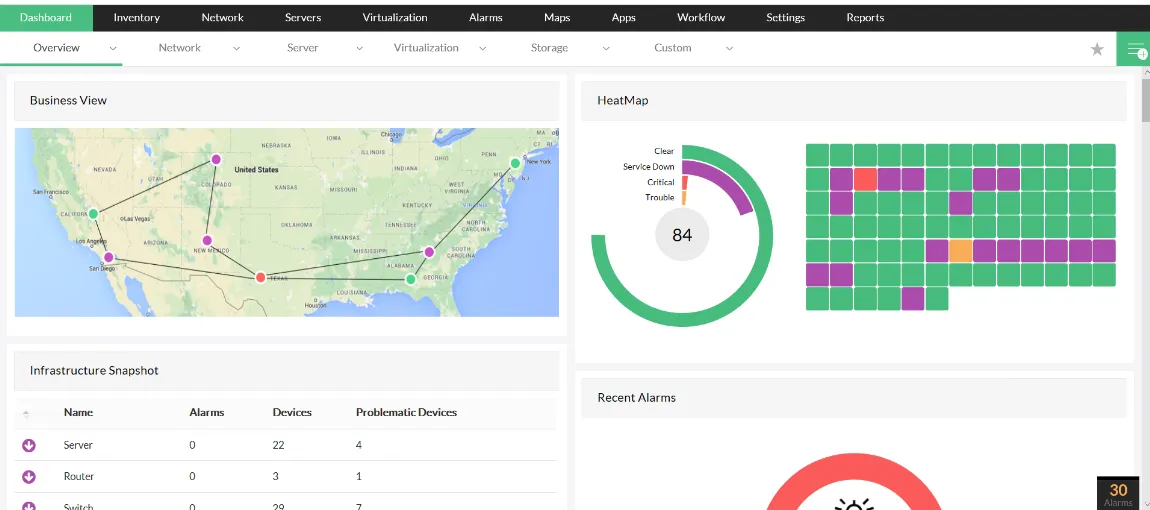Open the Alarms menu in top bar
Viewport: 1150px width, 510px height.
(x=485, y=17)
